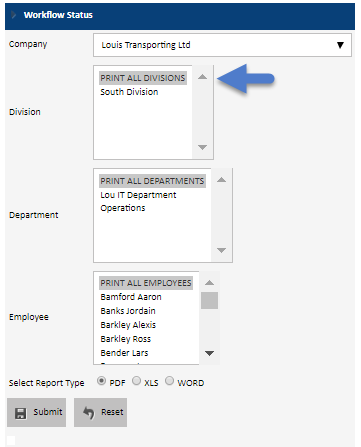This screenshot has width=361, height=447.
Task: Collapse the Workflow Status header arrow
Action: click(13, 15)
